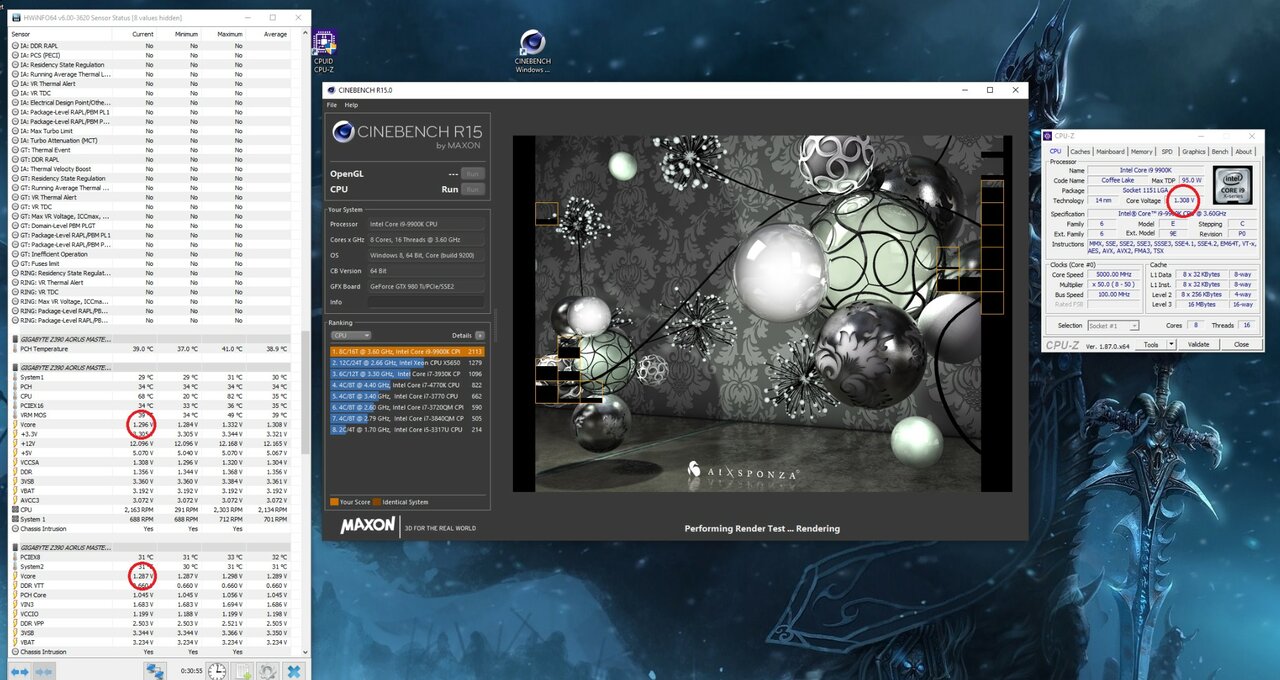1280x680 pixels.
Task: Open HWiNFO sensor settings gear icon
Action: point(267,670)
